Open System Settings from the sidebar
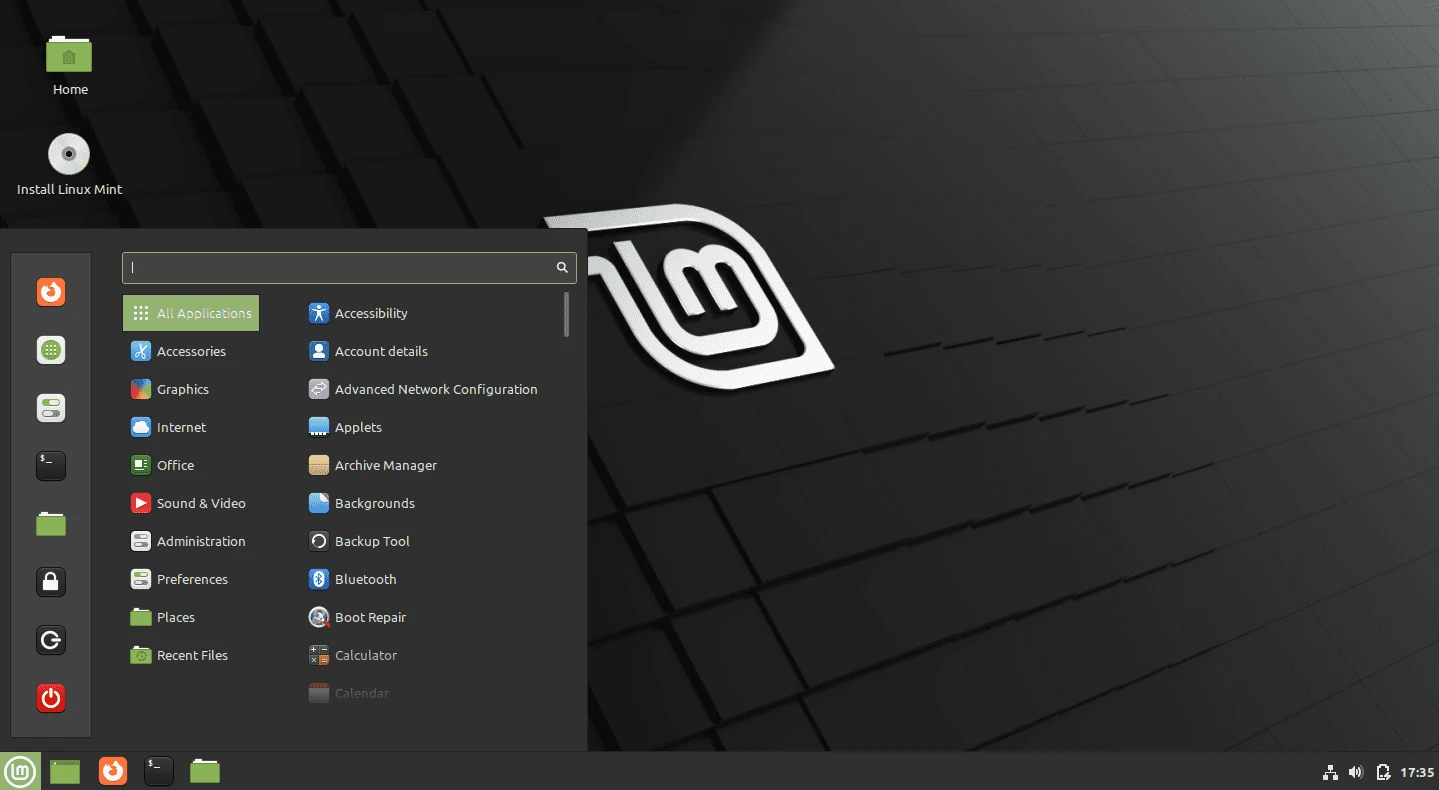Viewport: 1439px width, 790px height. point(50,407)
